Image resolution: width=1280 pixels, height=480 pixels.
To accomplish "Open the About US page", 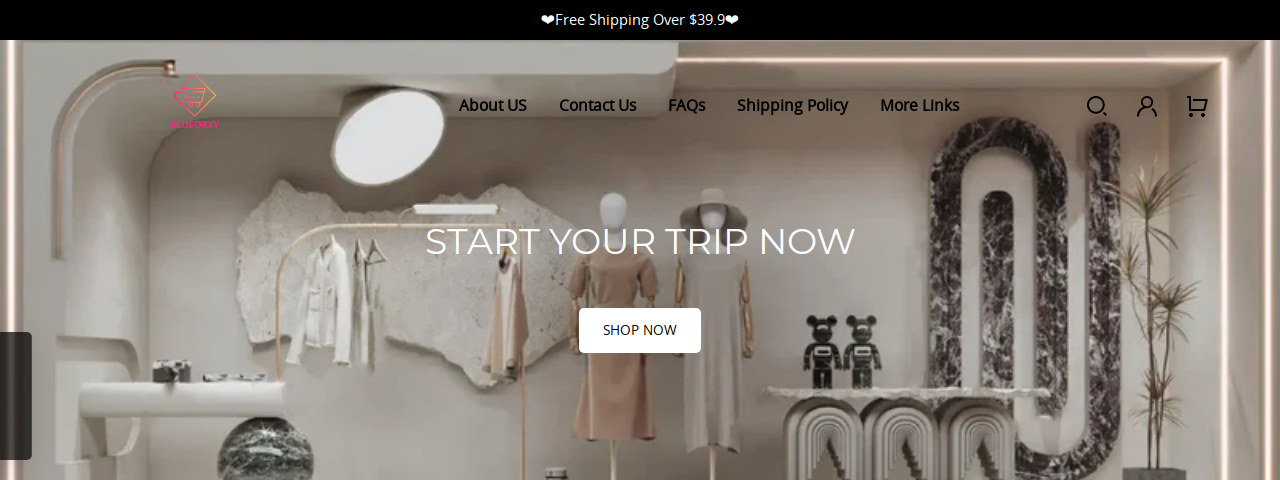I will point(493,105).
